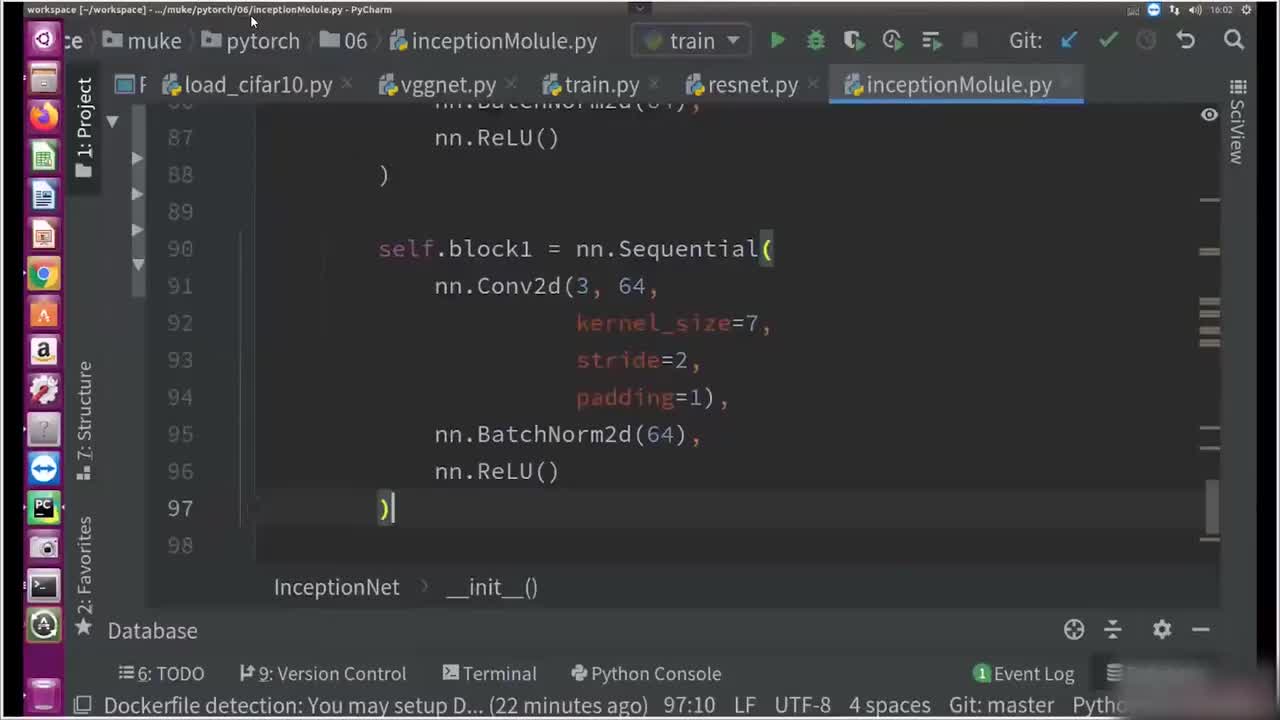Toggle the SciView tool window

point(1237,131)
